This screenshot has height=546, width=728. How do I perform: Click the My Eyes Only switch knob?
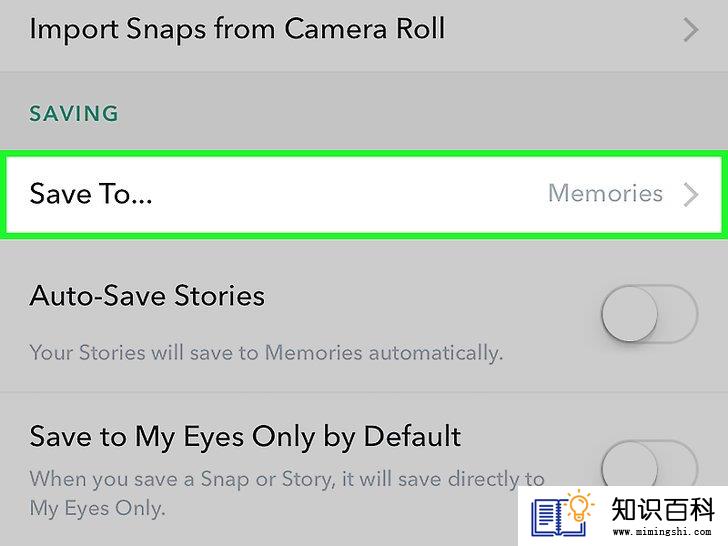pyautogui.click(x=630, y=464)
